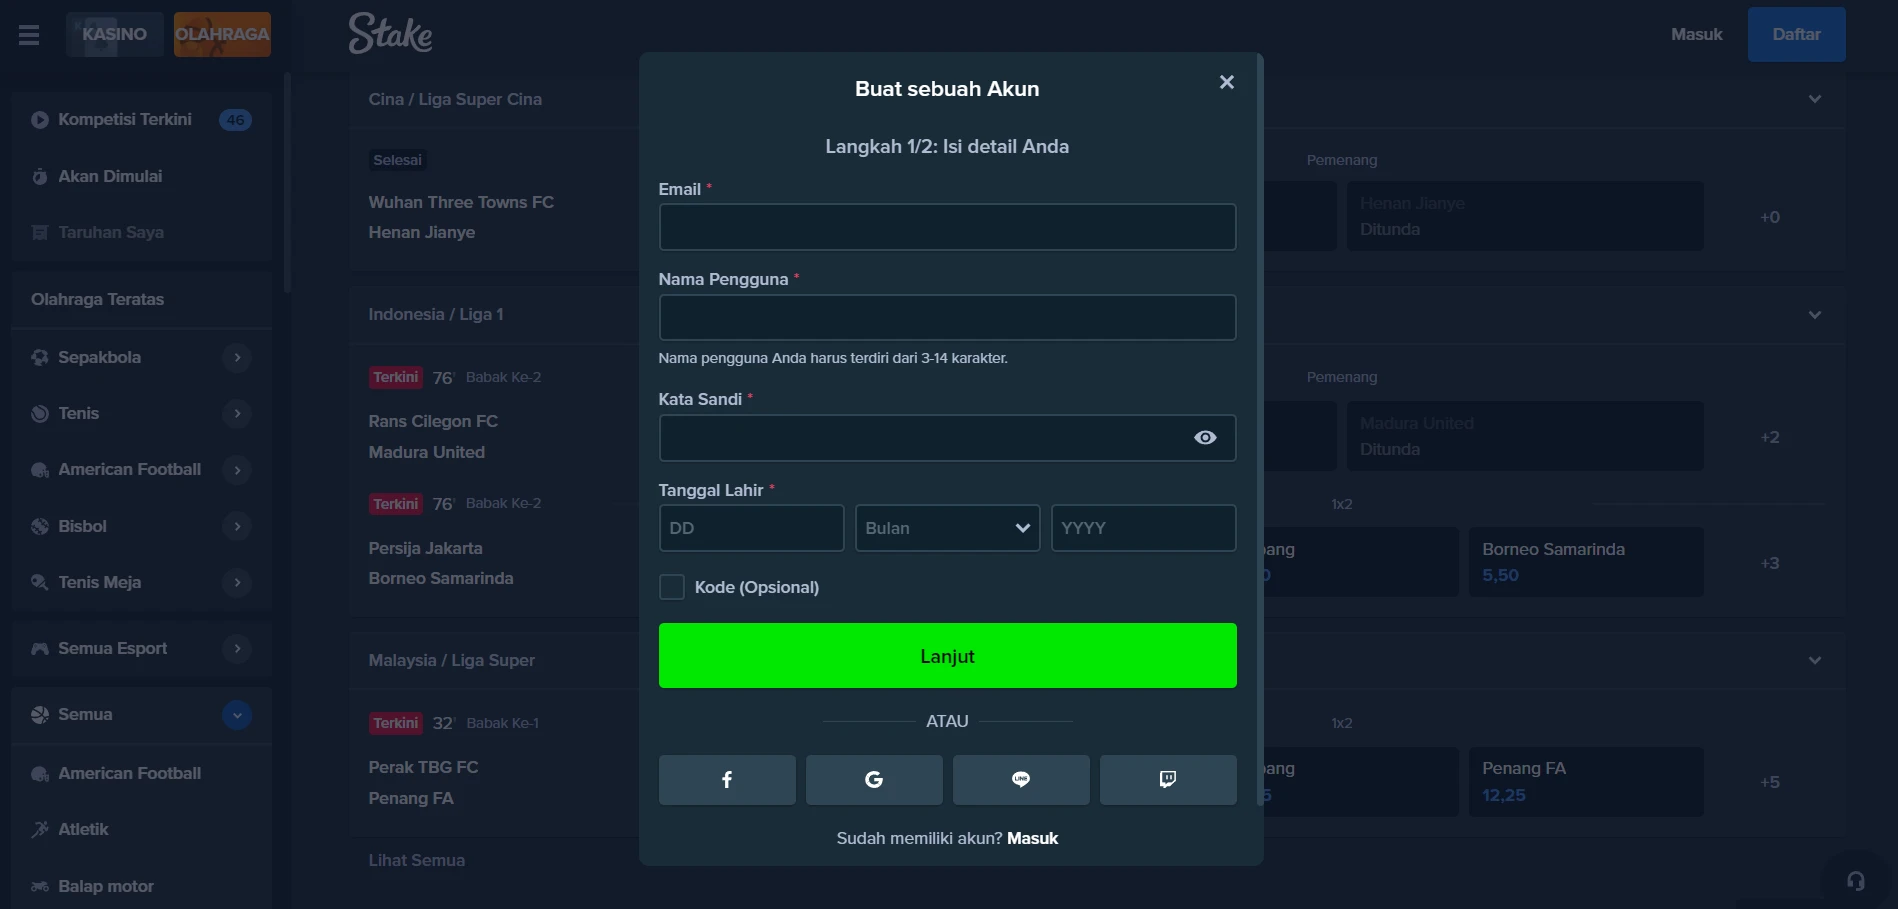Viewport: 1898px width, 909px height.
Task: Sign up with Facebook
Action: [727, 780]
